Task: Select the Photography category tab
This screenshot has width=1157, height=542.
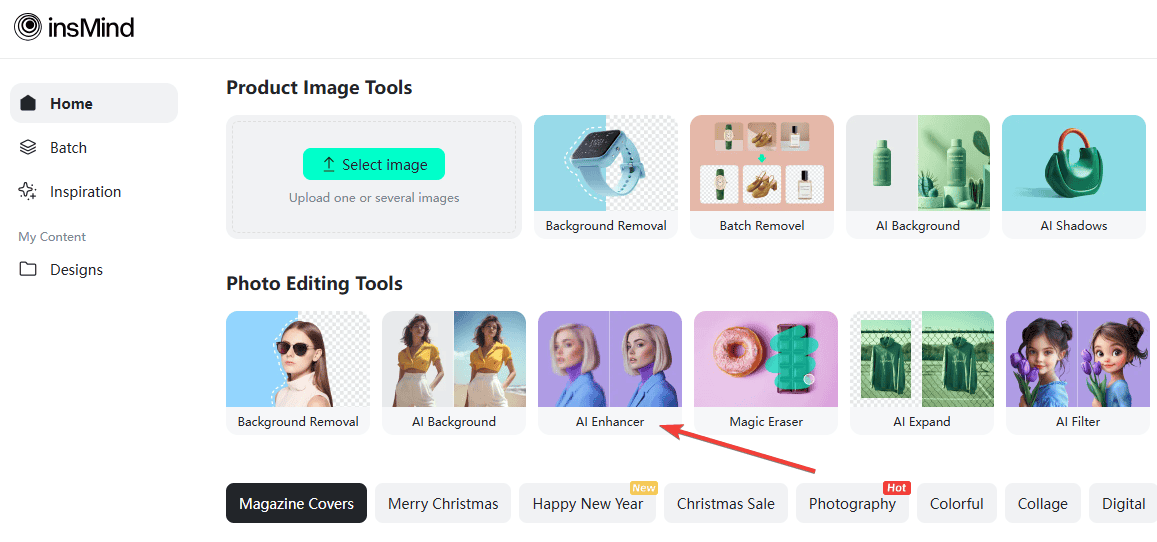Action: 852,504
